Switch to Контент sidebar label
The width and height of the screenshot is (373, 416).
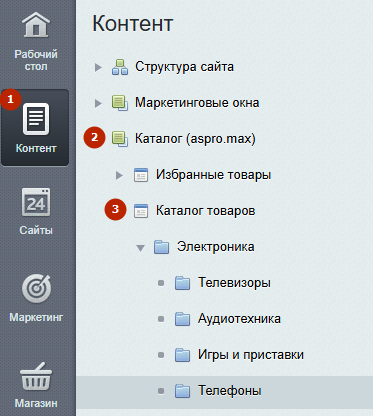pyautogui.click(x=36, y=148)
